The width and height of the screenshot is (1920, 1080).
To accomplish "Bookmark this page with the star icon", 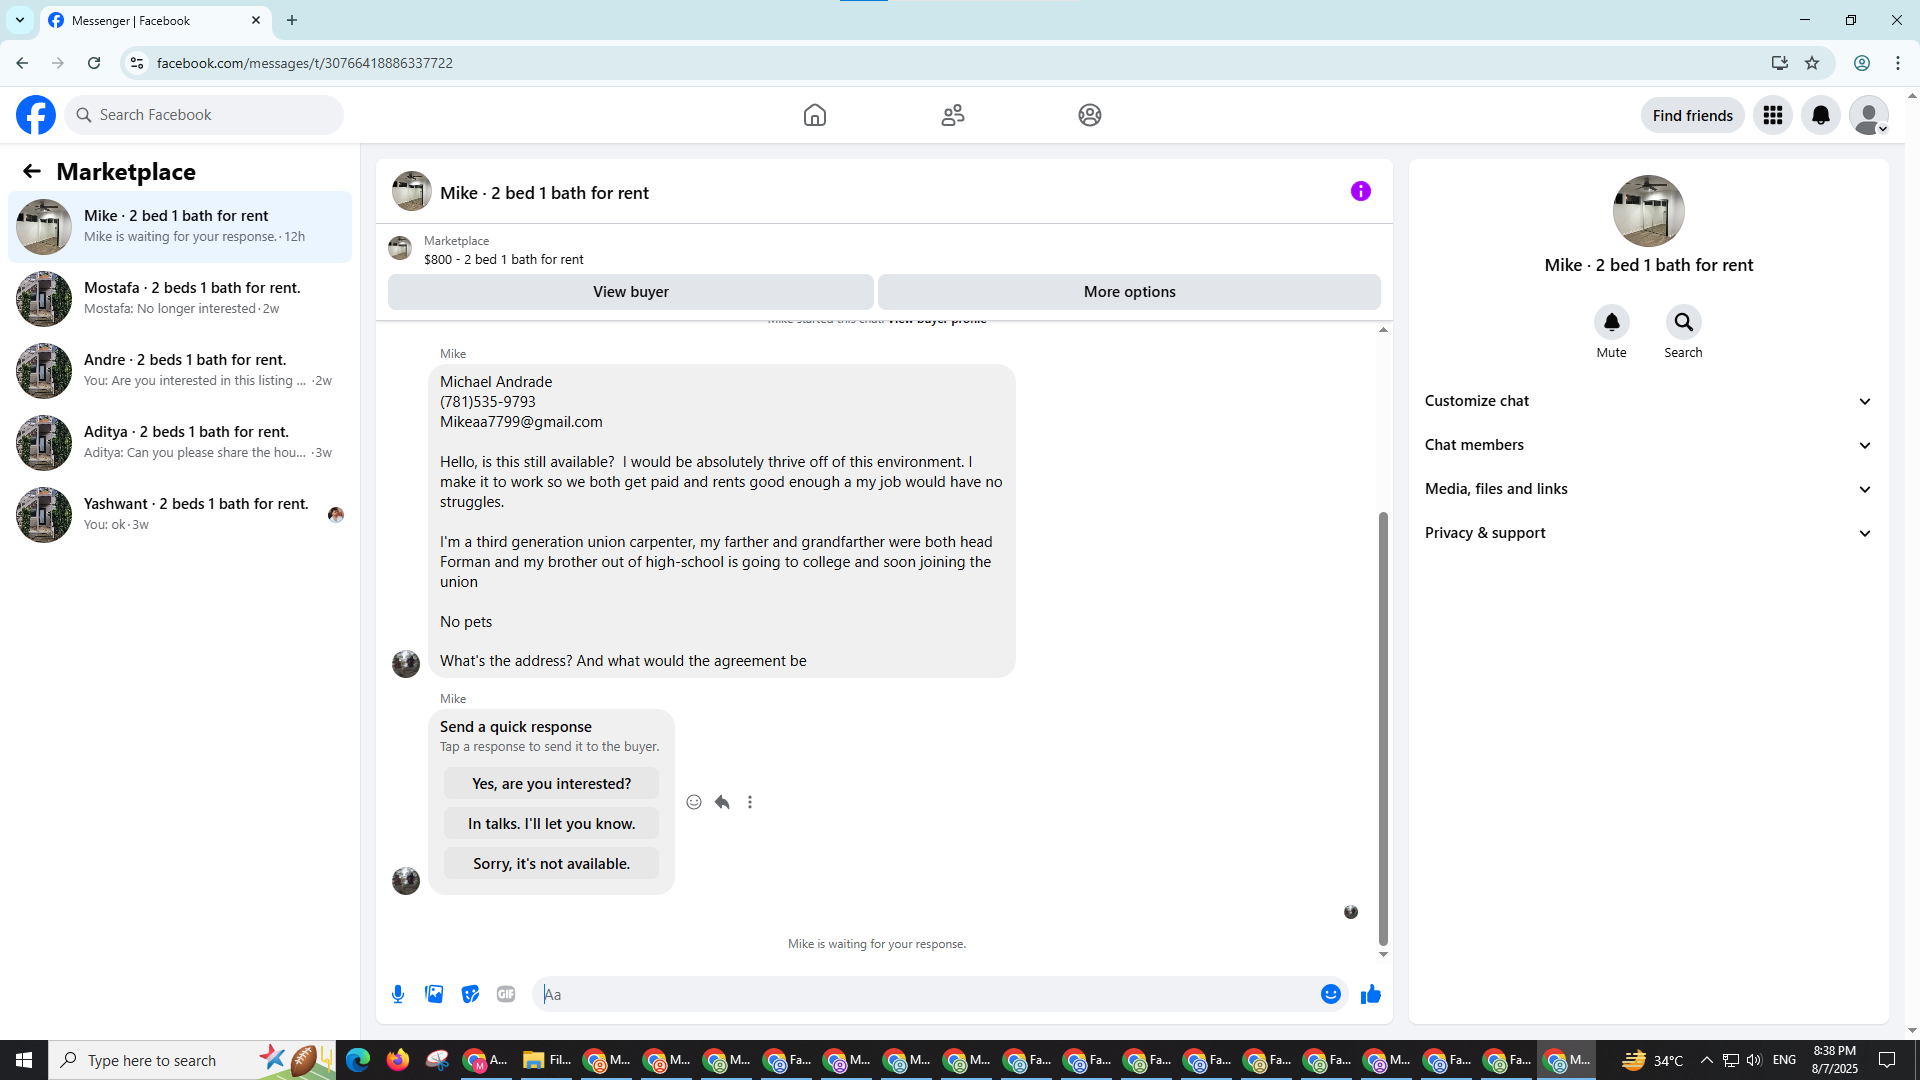I will click(1812, 63).
